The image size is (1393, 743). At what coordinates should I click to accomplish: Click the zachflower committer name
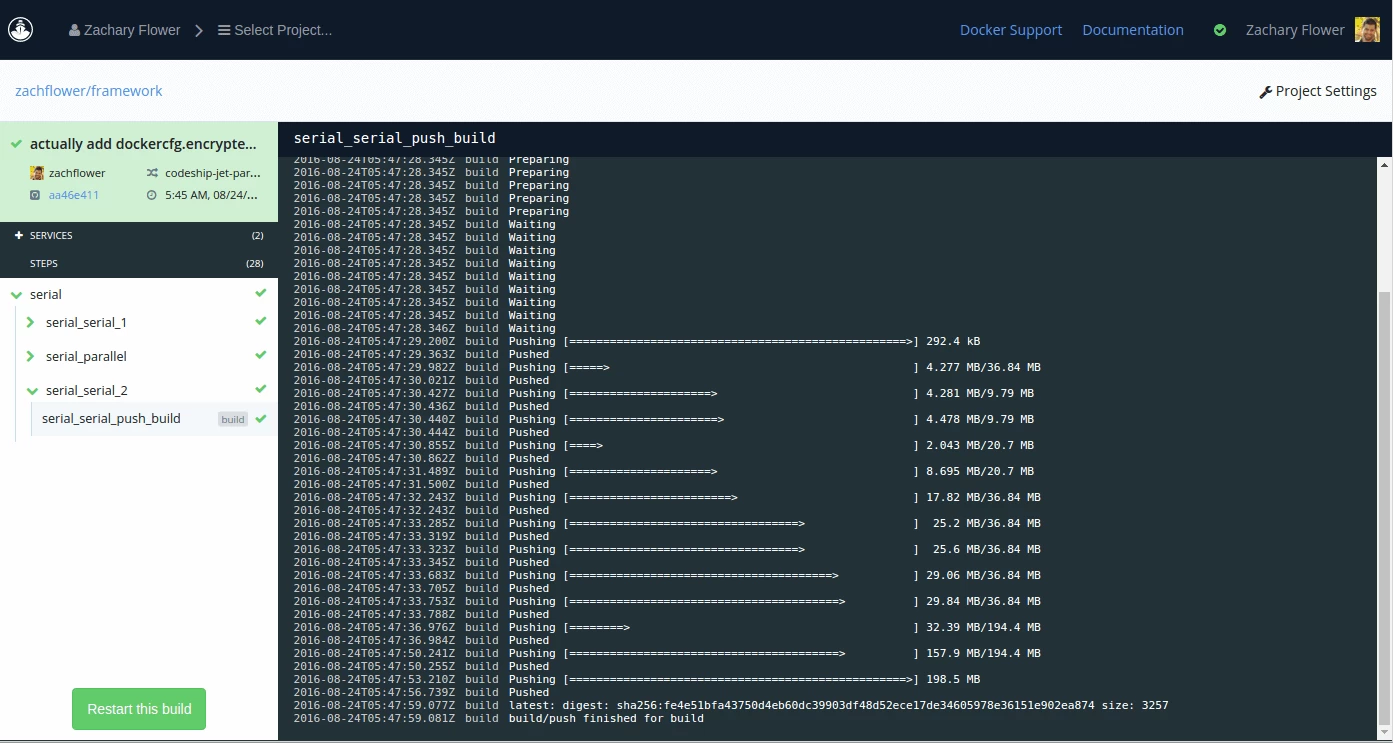77,173
